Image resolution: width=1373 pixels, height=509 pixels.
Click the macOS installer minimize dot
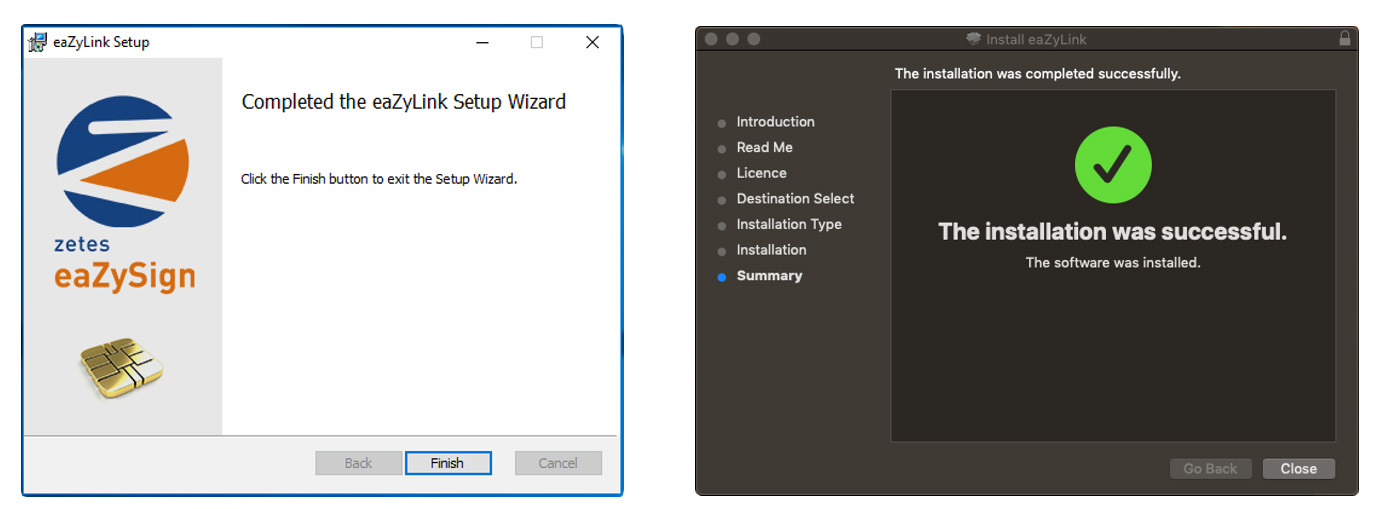click(733, 39)
